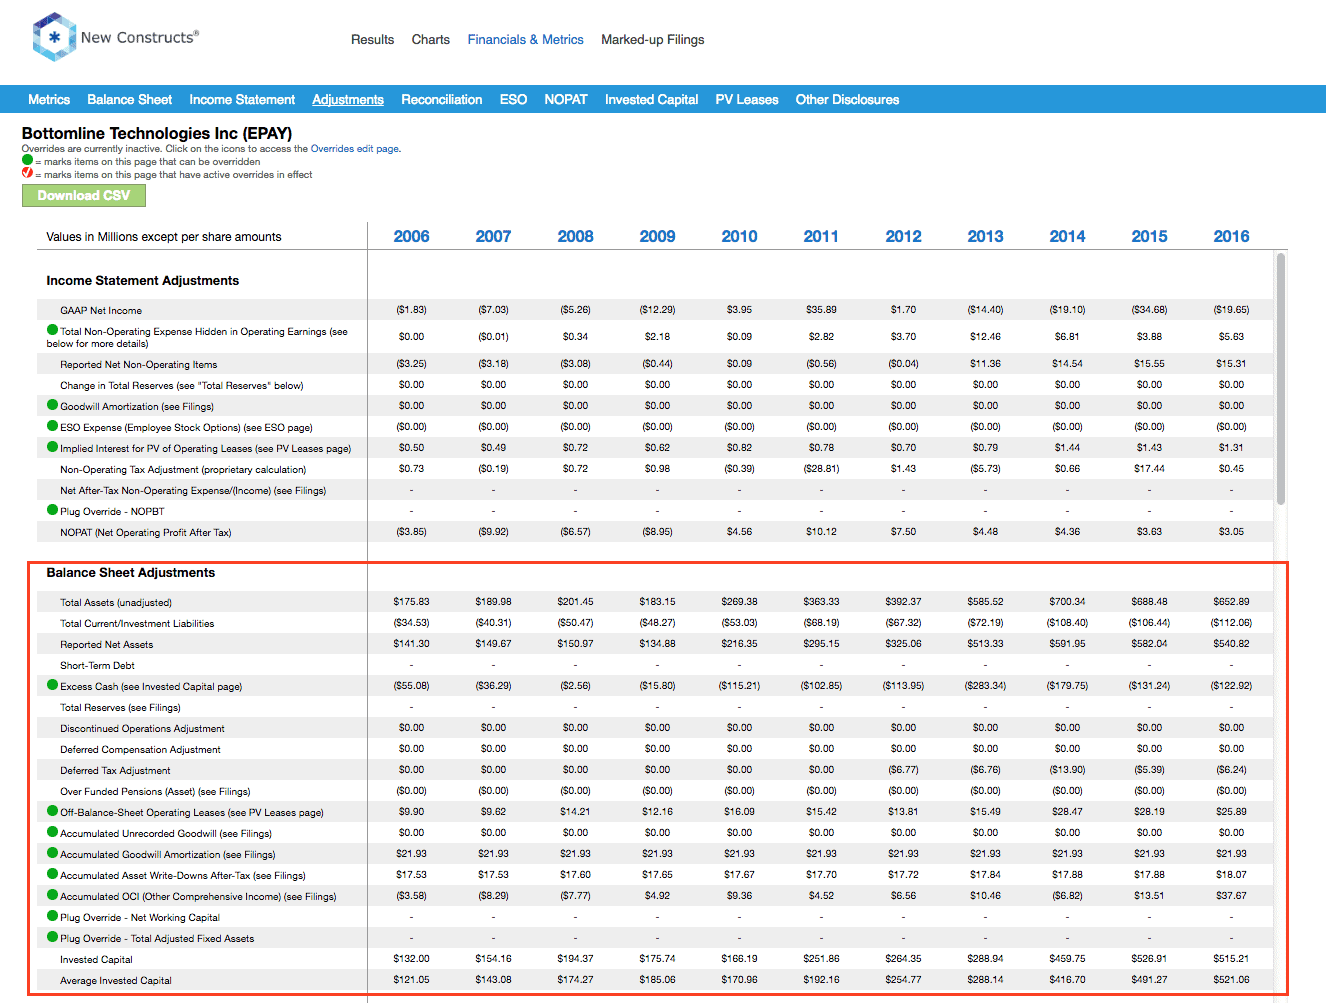Open the NOPAT page

point(565,100)
